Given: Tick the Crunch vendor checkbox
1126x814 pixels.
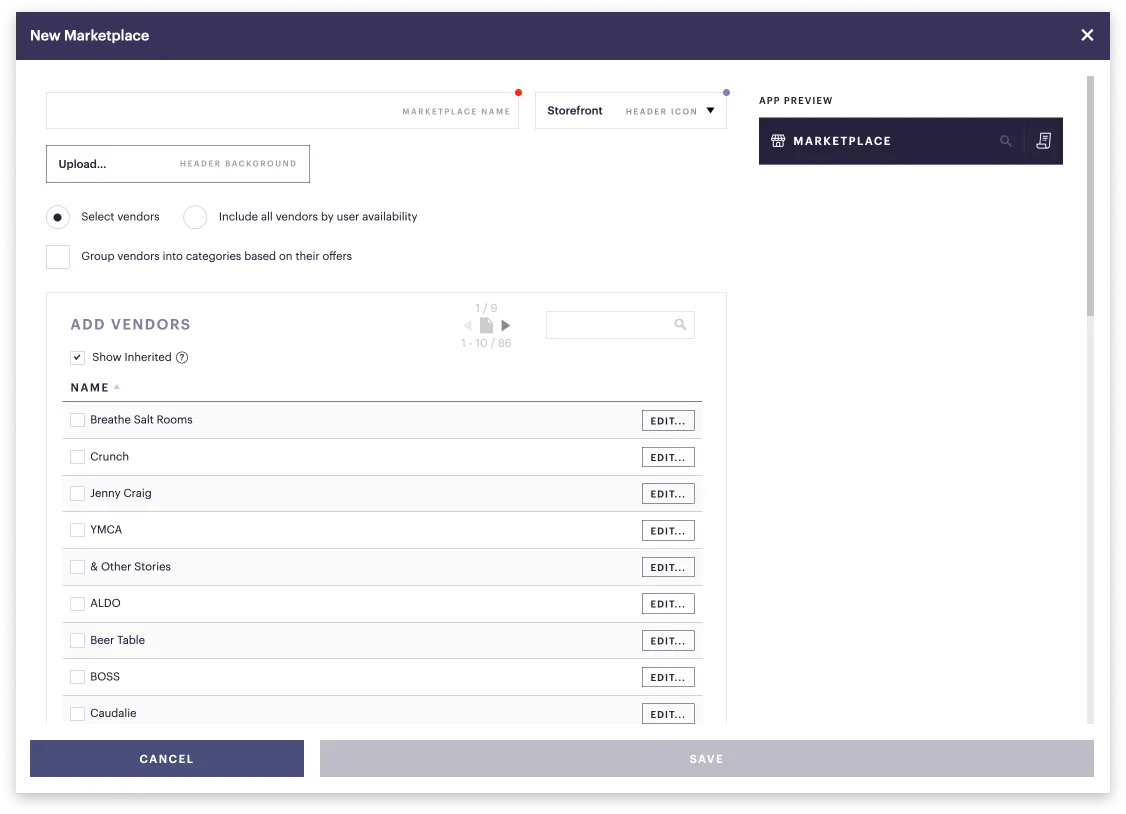Looking at the screenshot, I should (x=78, y=457).
